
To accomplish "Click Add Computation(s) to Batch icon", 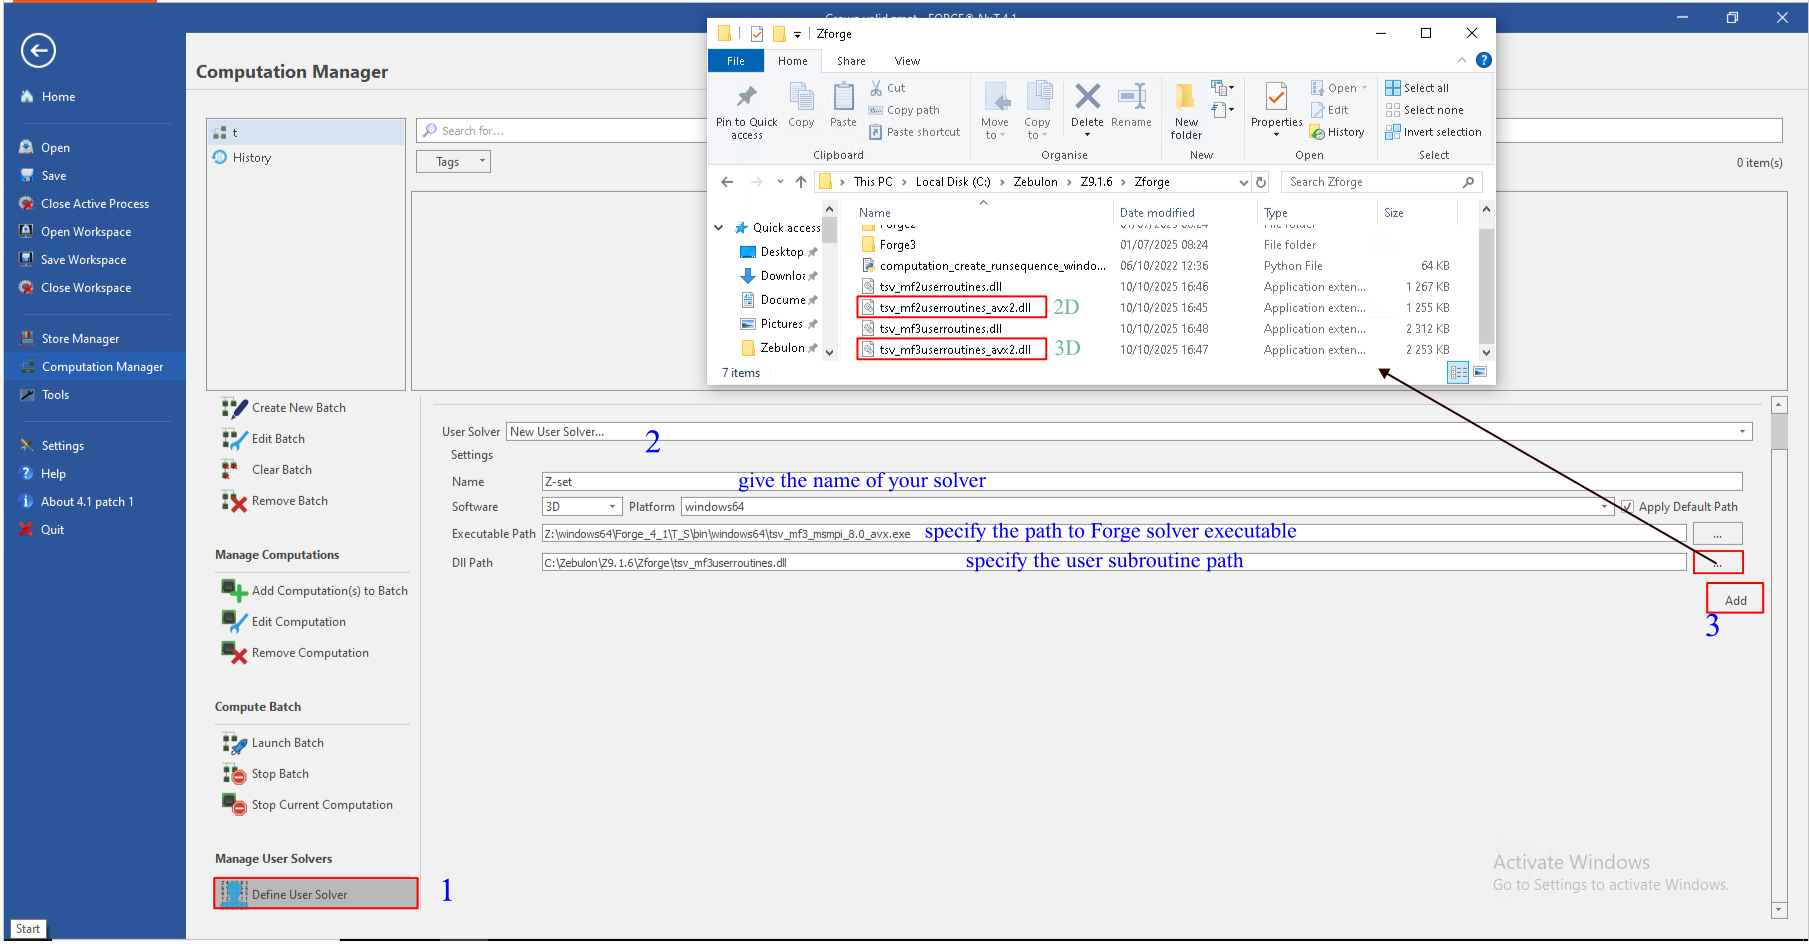I will pyautogui.click(x=234, y=591).
